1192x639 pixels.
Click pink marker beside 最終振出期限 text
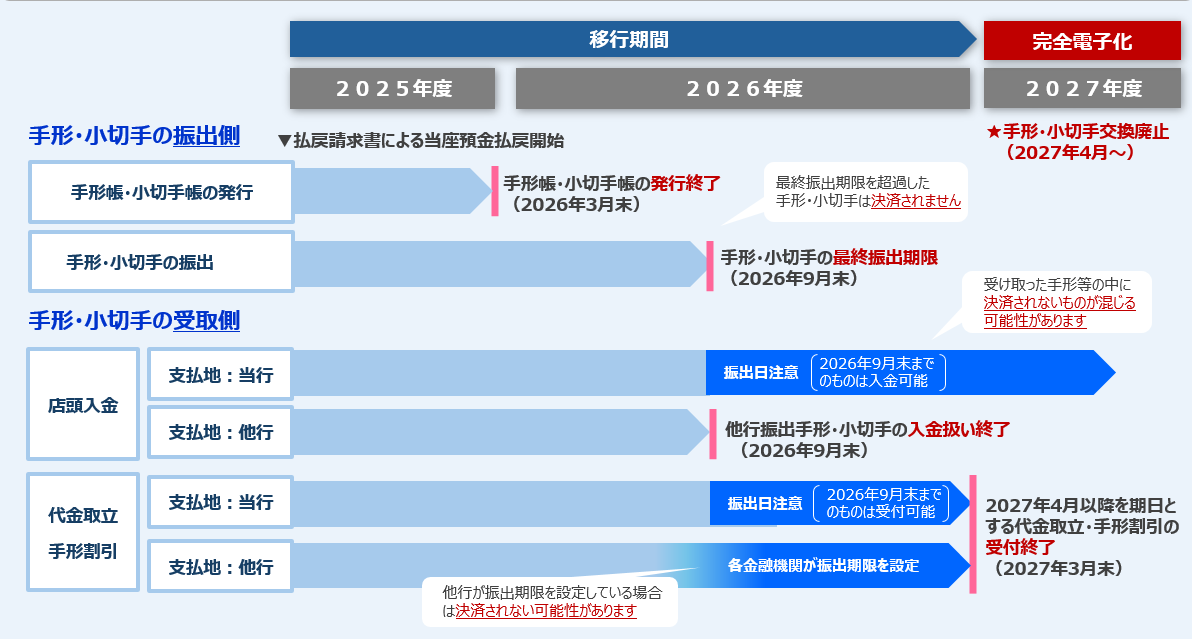(710, 266)
